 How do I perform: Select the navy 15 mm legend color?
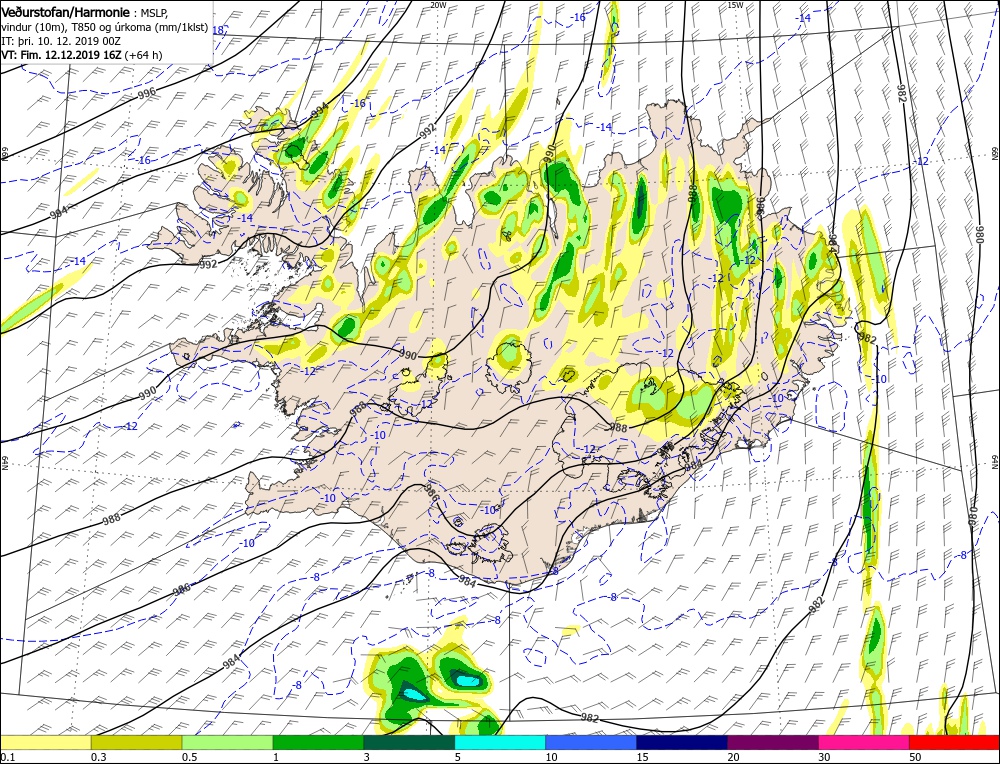click(682, 742)
